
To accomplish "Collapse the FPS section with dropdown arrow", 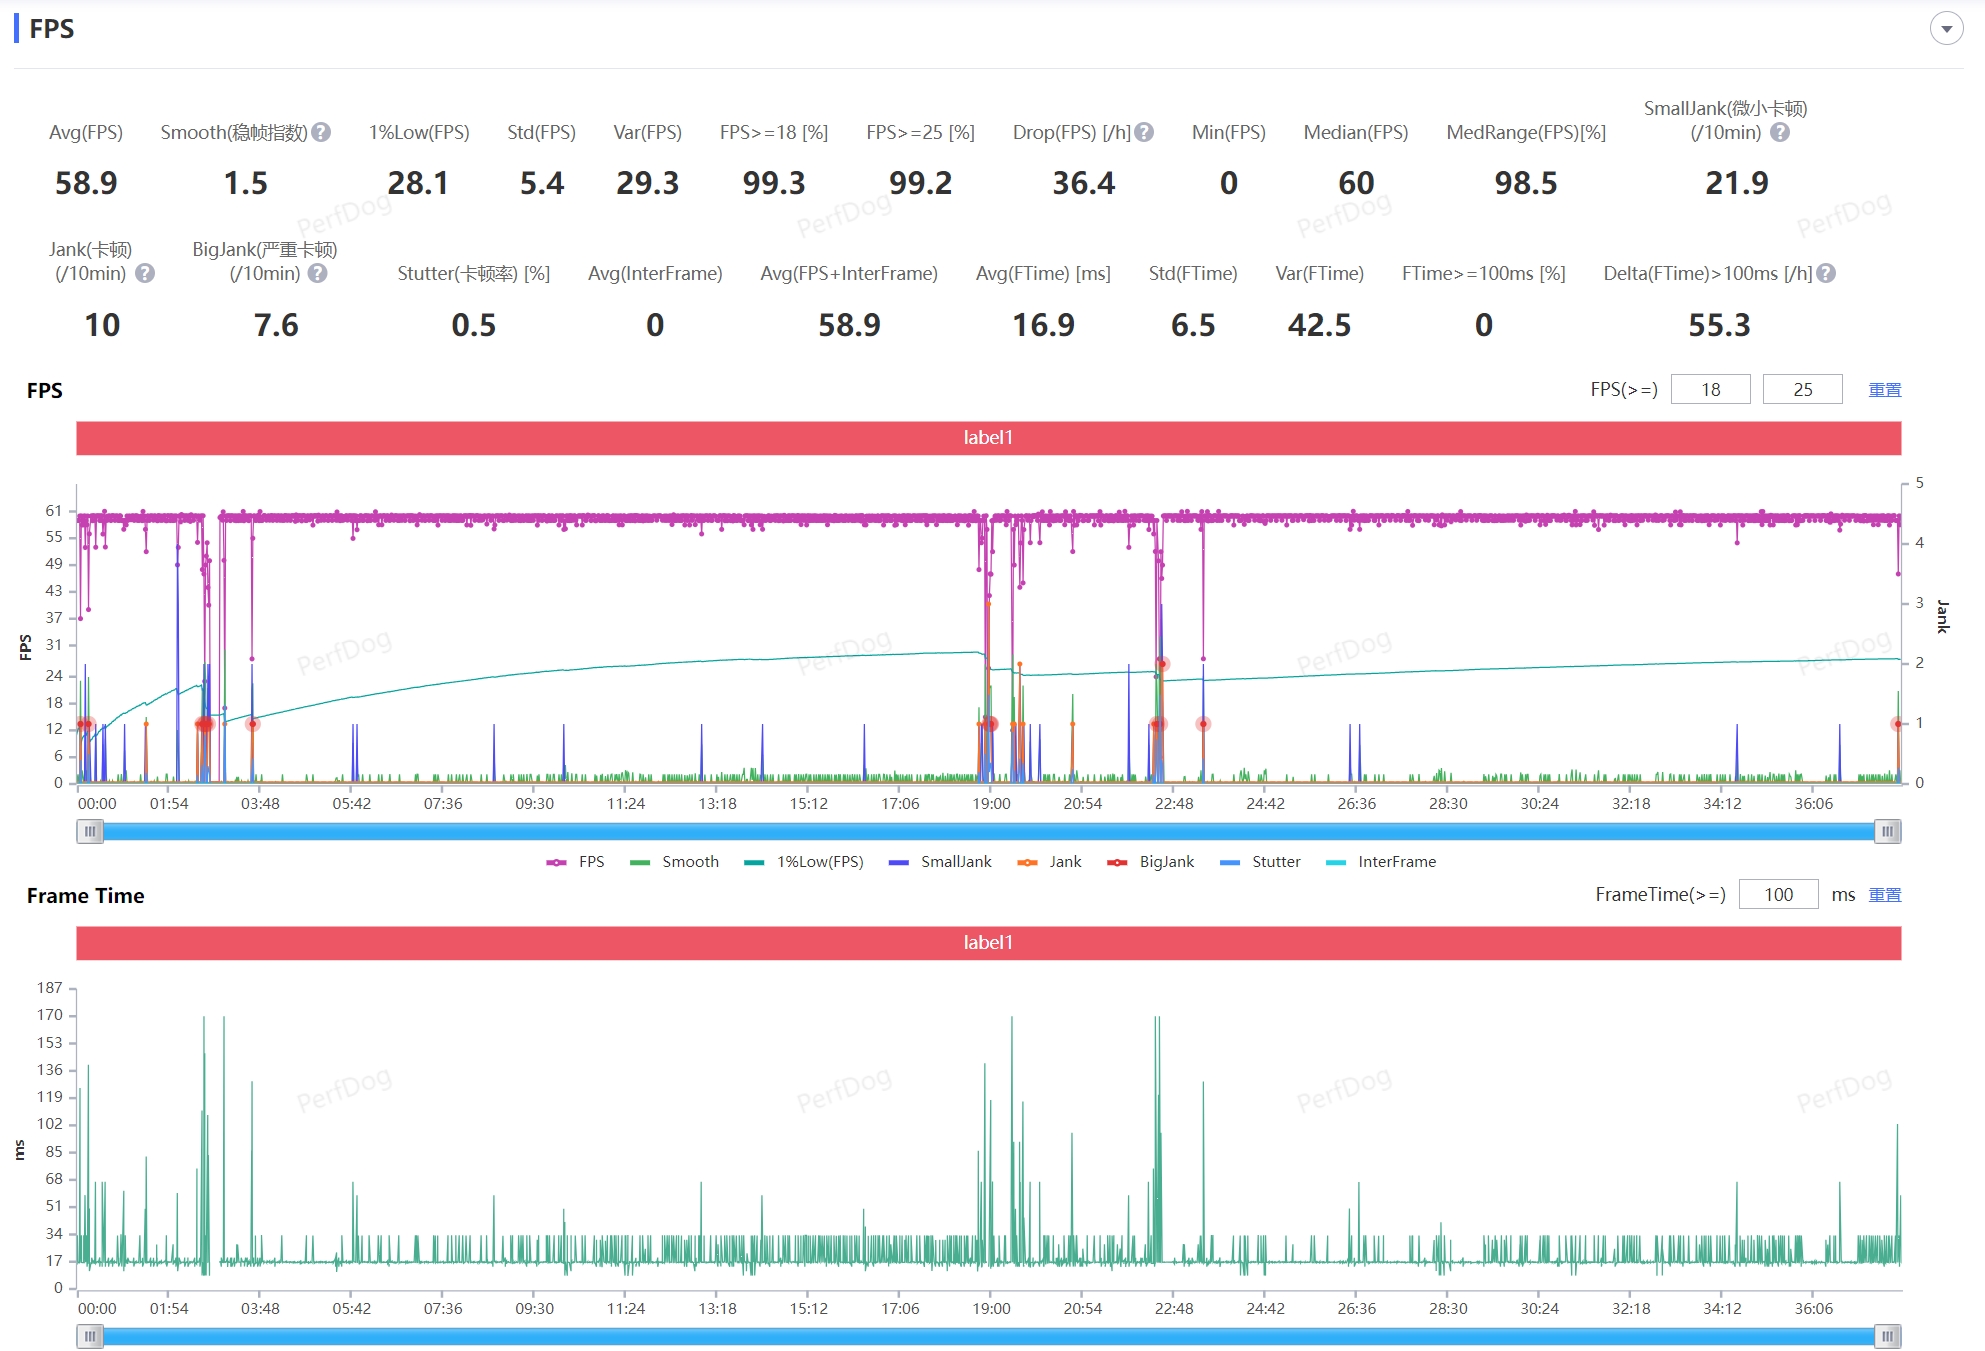I will [x=1946, y=29].
